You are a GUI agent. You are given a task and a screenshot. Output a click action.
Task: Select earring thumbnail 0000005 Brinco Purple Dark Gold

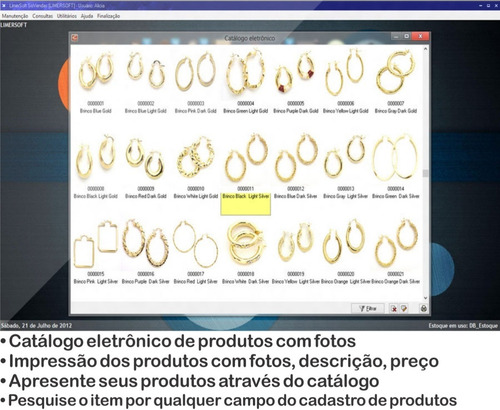click(296, 73)
